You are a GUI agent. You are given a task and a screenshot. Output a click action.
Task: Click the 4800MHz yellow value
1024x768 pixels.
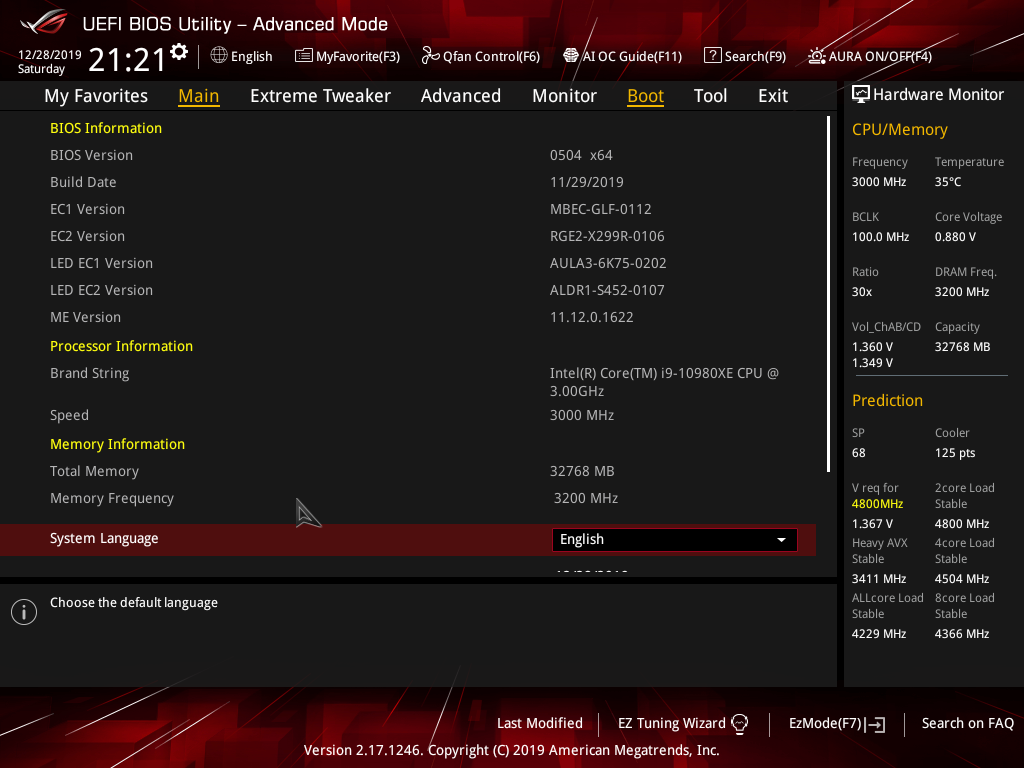coord(877,504)
